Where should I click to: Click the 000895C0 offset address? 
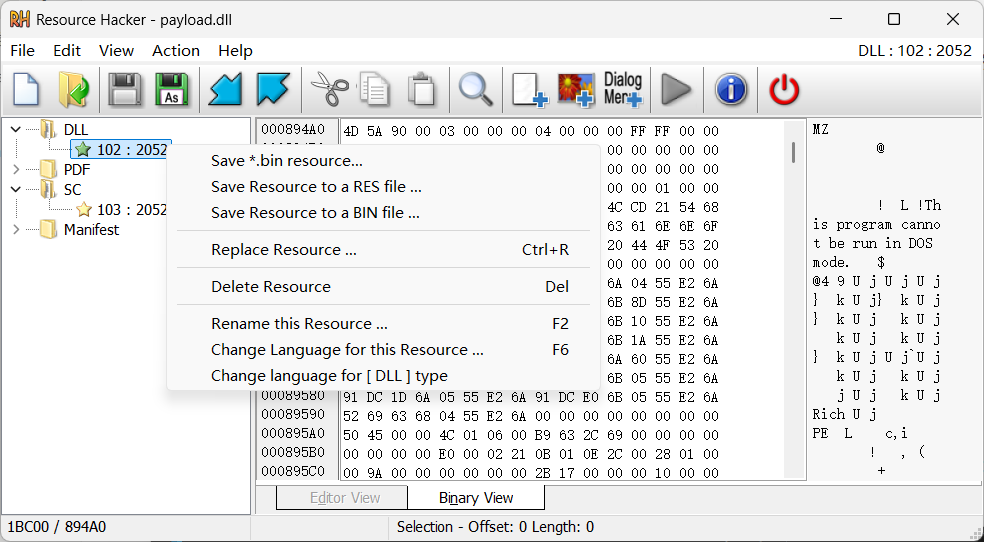292,471
